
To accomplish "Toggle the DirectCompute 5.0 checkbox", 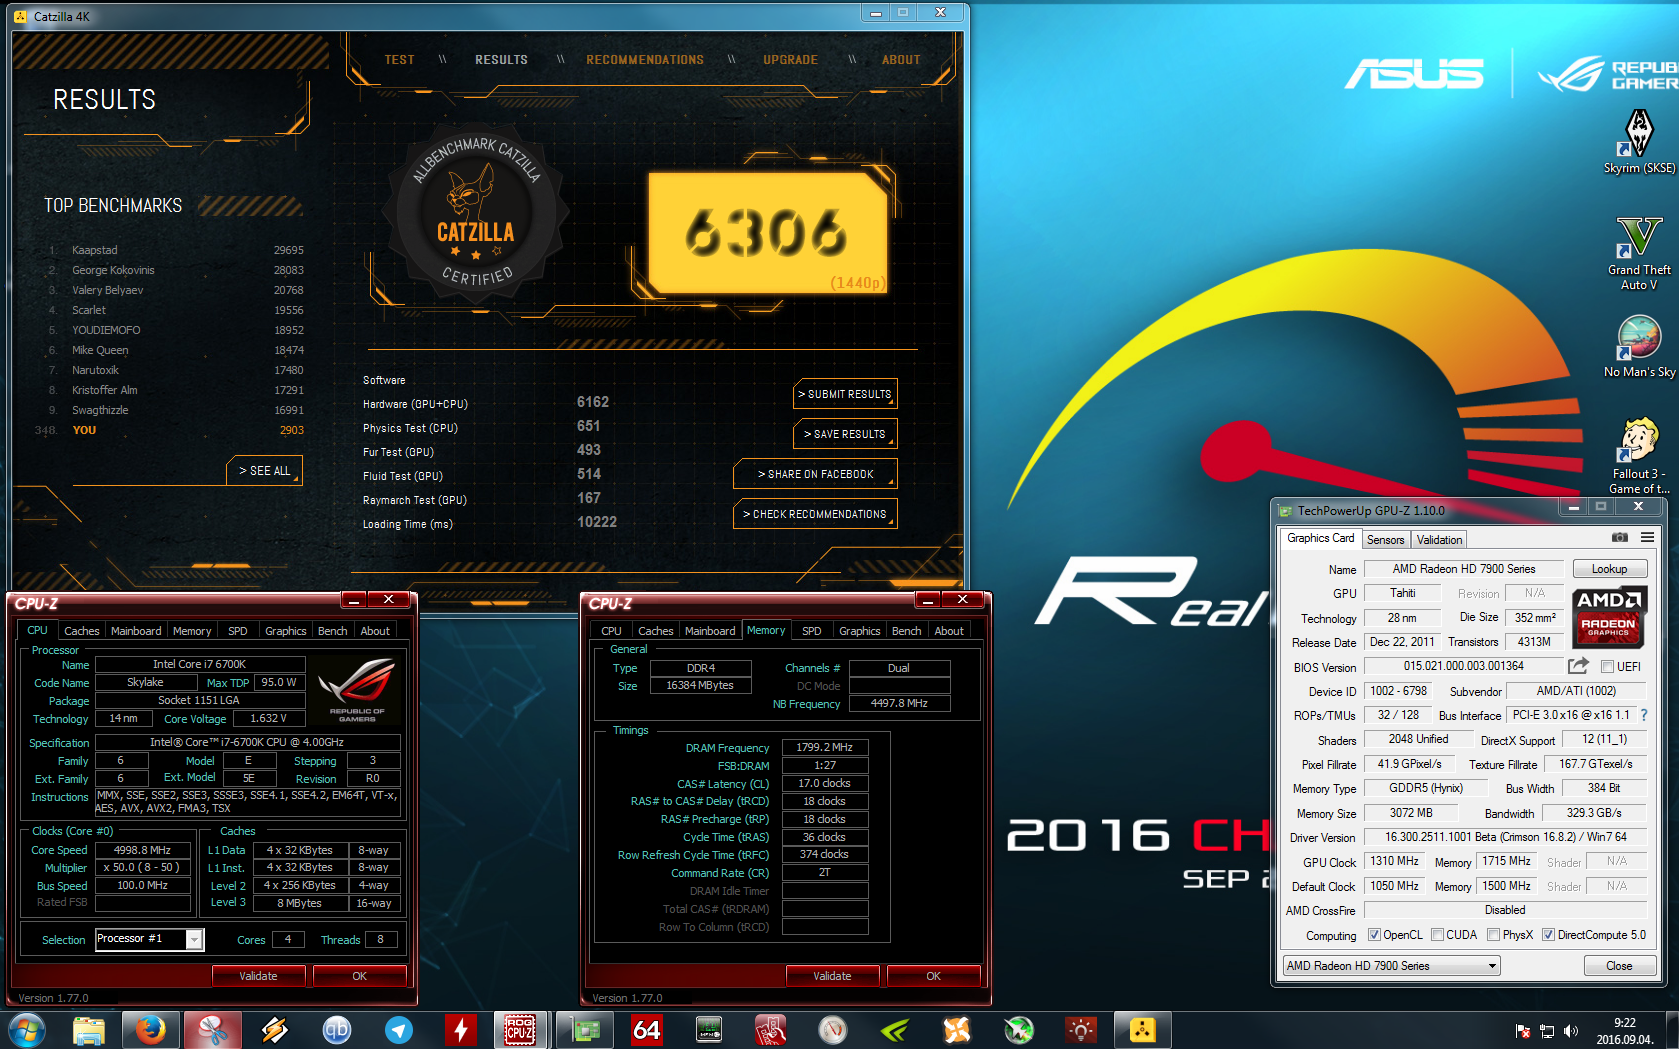I will [x=1548, y=935].
